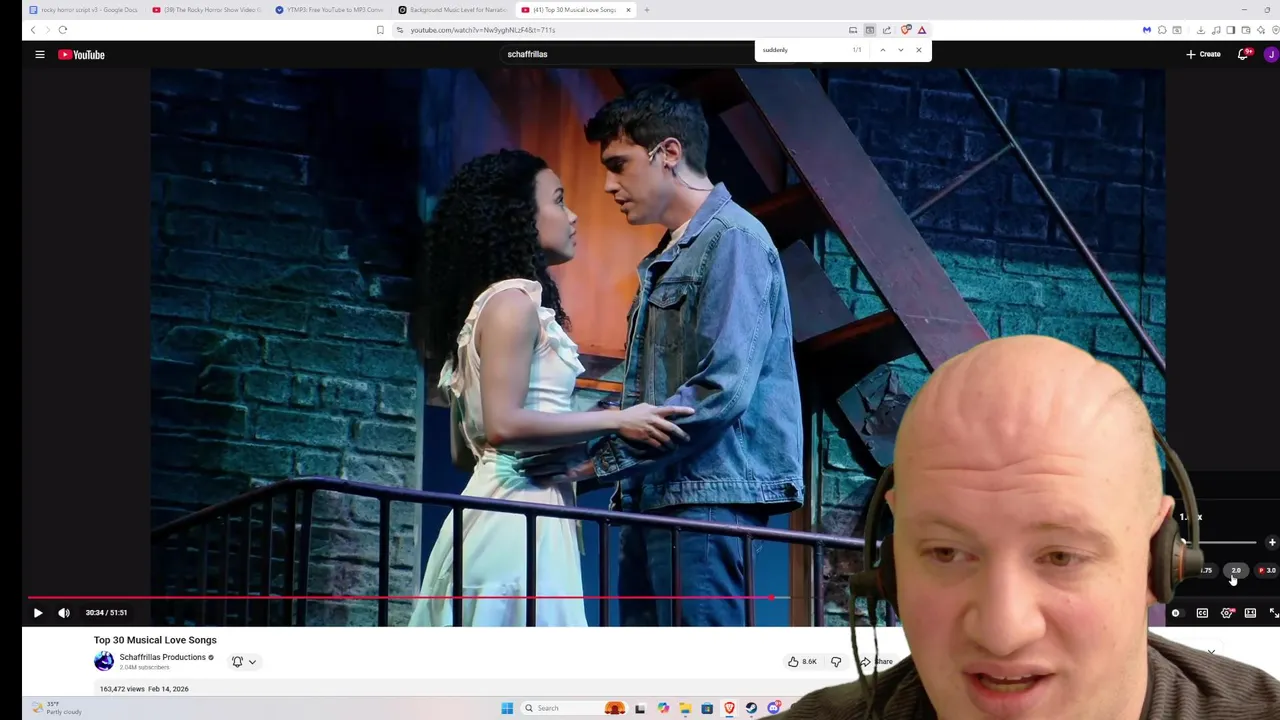This screenshot has width=1280, height=720.
Task: Go to the YouTube home logo
Action: tap(81, 55)
